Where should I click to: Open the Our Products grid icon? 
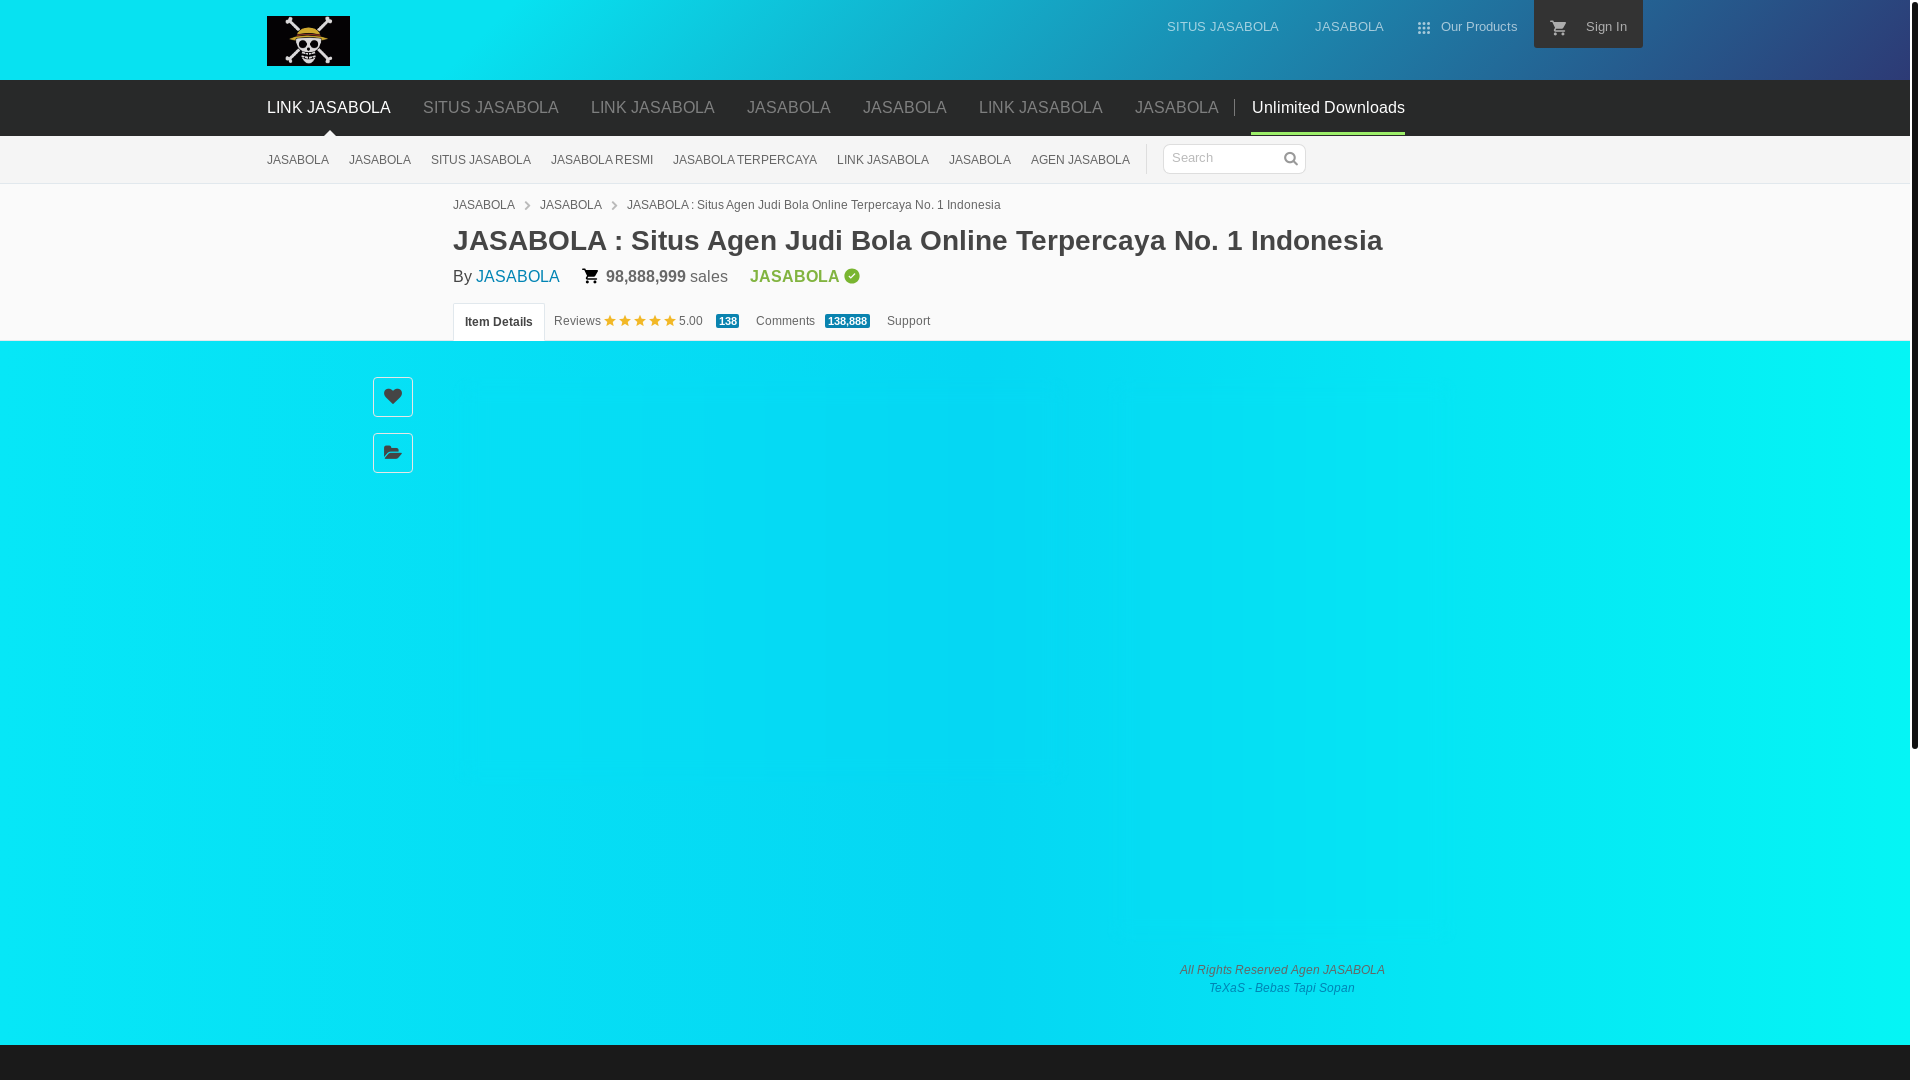coord(1423,27)
